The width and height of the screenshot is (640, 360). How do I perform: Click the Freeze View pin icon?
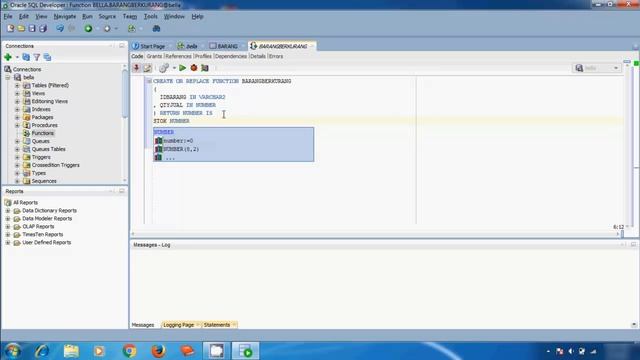pyautogui.click(x=137, y=68)
